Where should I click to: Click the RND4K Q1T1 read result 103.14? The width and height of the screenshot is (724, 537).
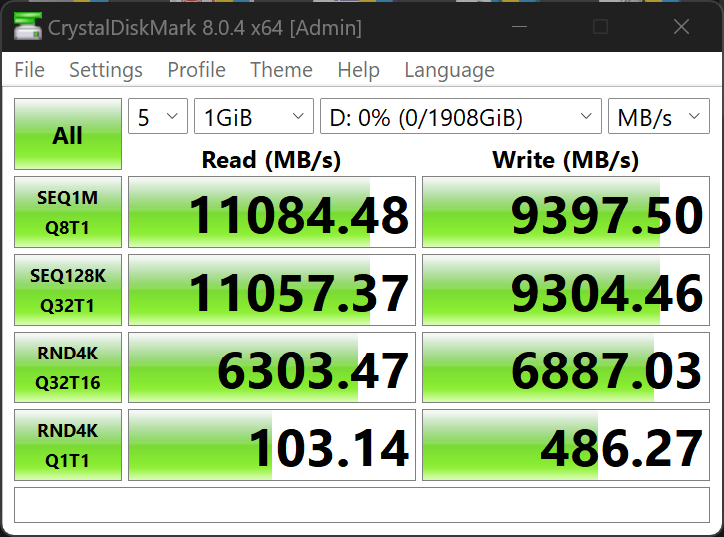tap(272, 445)
